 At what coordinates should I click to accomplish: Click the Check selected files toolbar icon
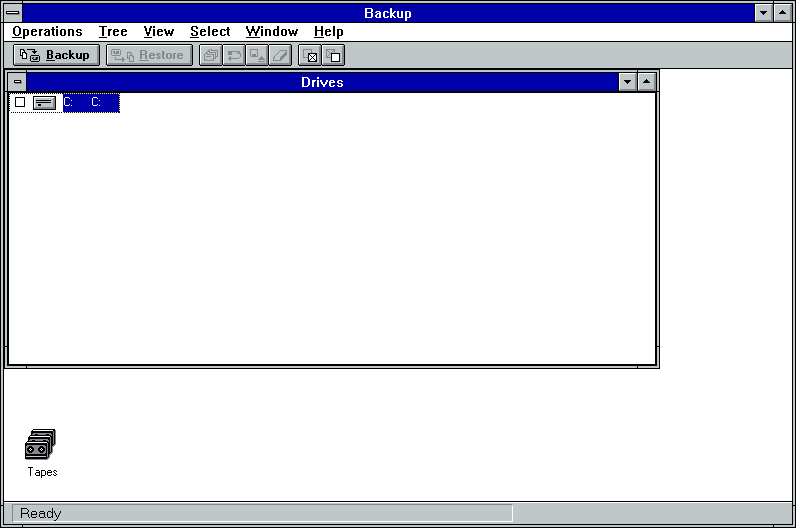coord(310,55)
